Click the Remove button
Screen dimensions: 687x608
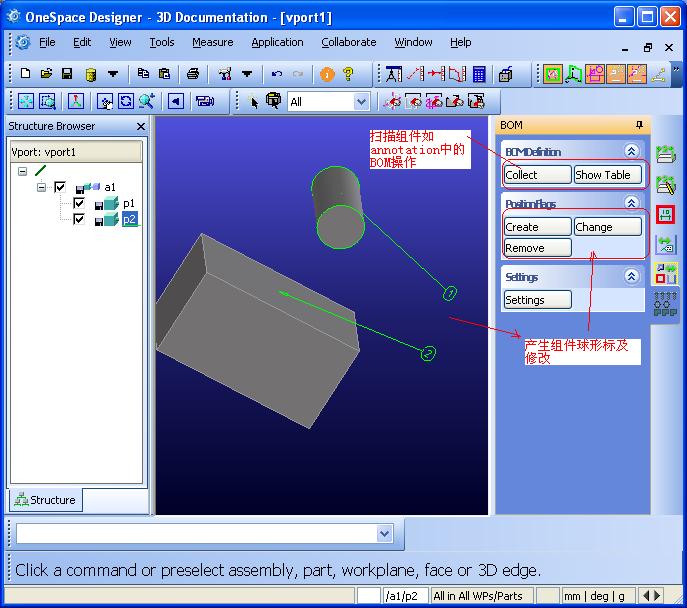(538, 248)
